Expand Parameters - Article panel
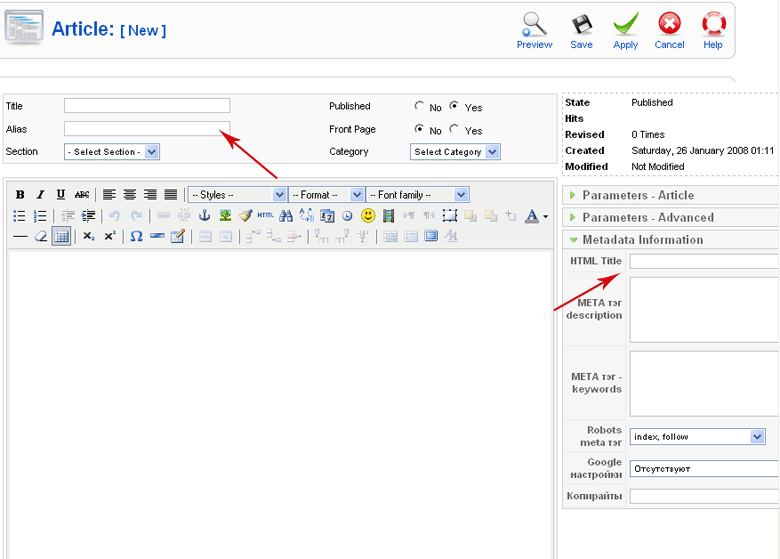This screenshot has height=559, width=780. tap(671, 195)
